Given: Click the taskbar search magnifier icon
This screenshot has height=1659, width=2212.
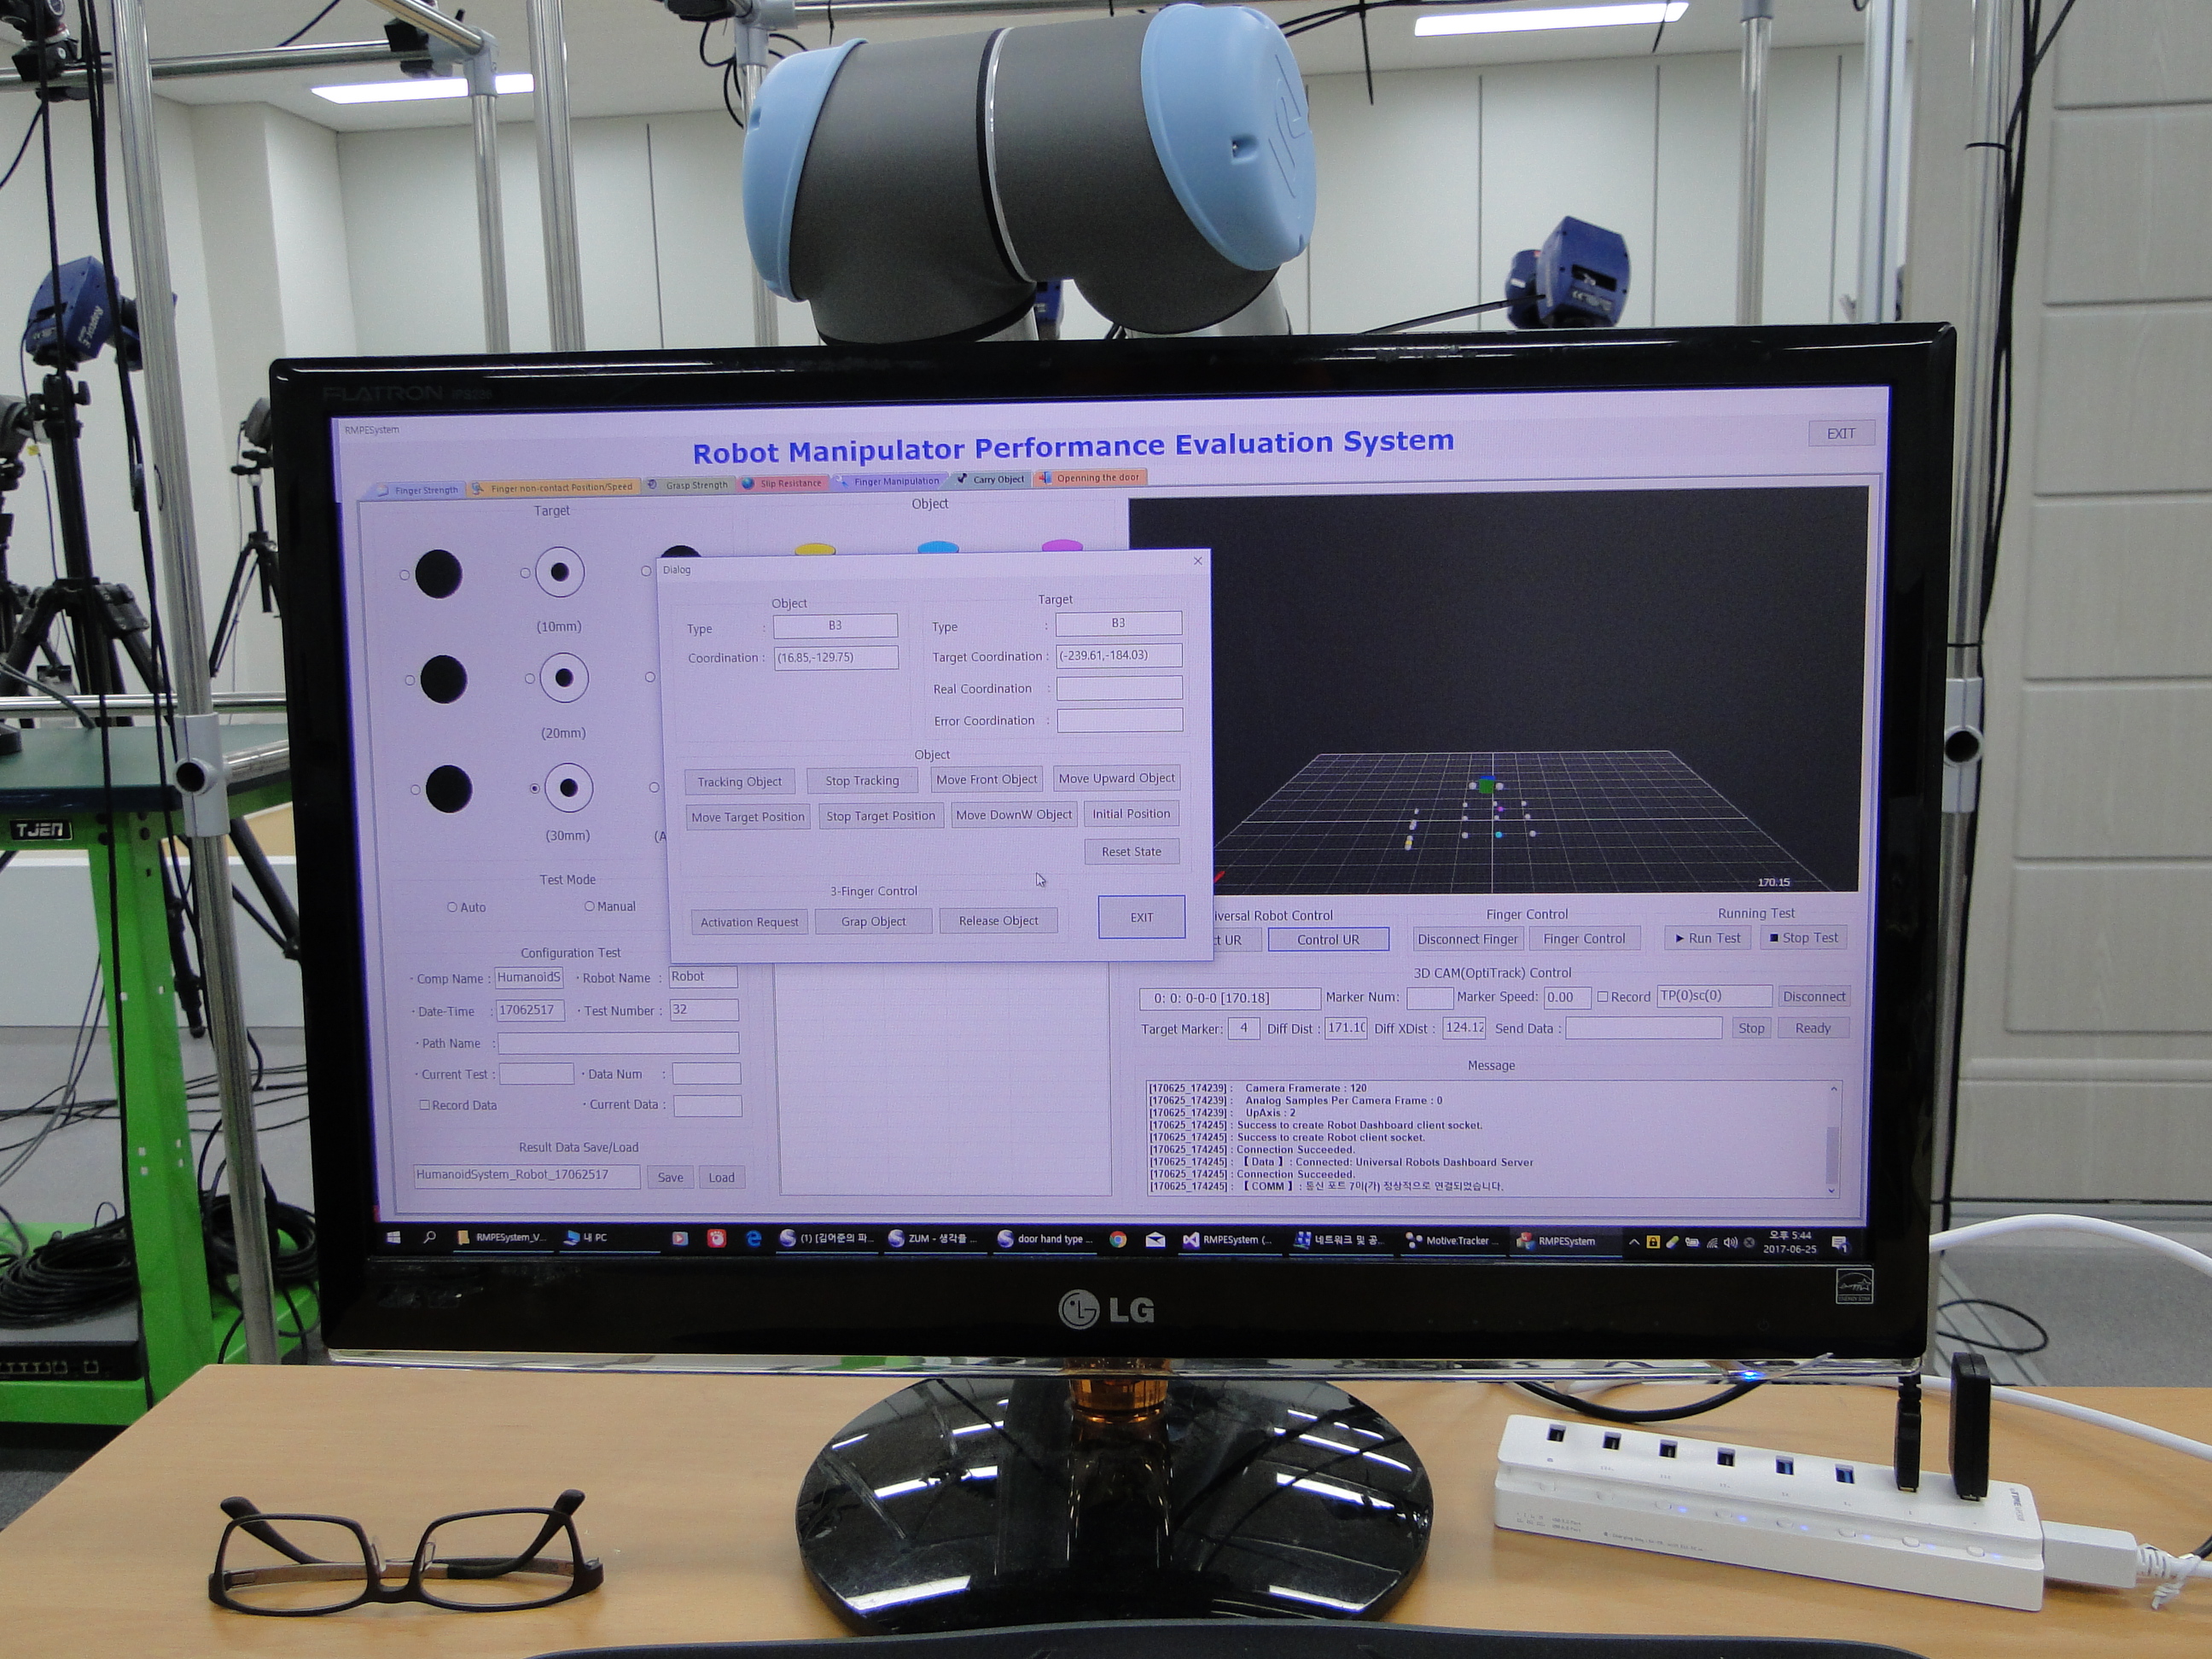Looking at the screenshot, I should click(x=430, y=1237).
